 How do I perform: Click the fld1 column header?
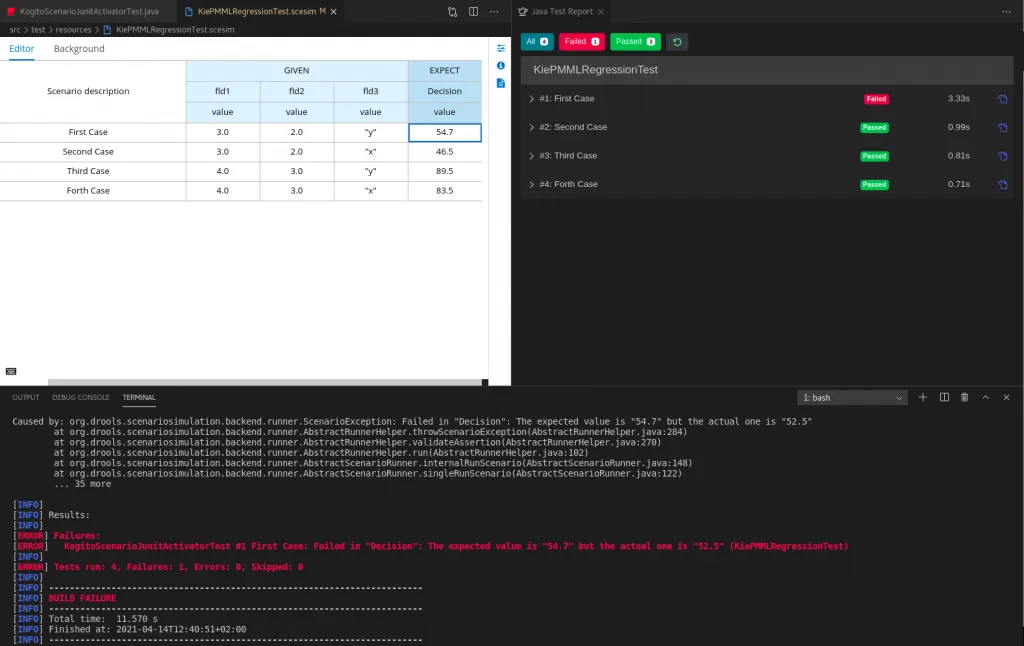223,91
